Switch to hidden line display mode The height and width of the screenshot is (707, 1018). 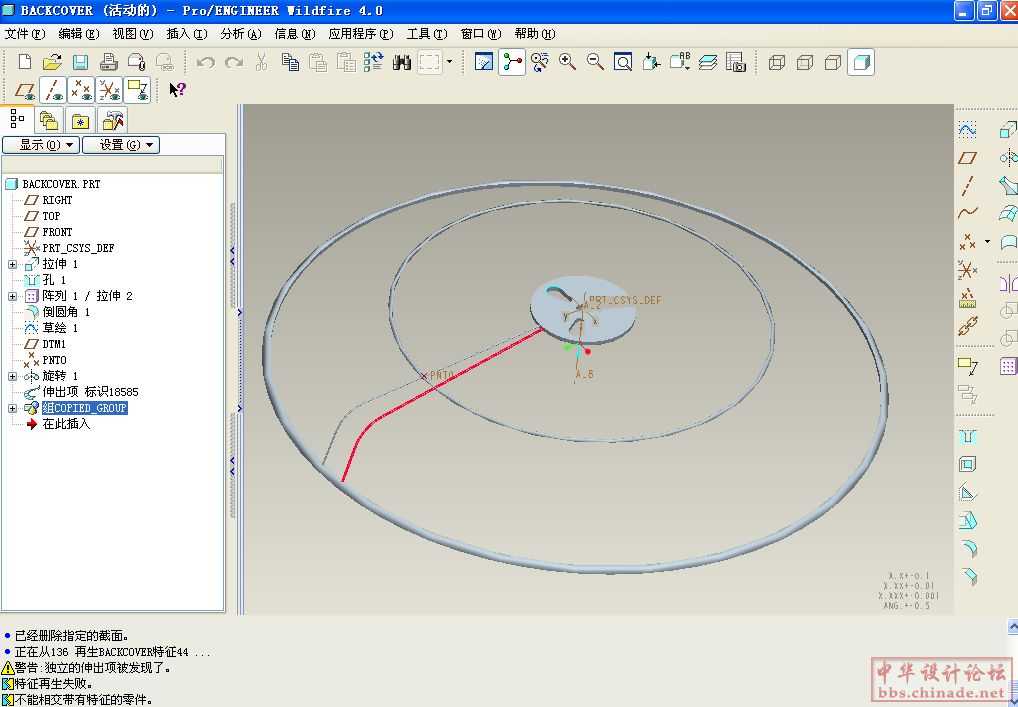[x=804, y=62]
